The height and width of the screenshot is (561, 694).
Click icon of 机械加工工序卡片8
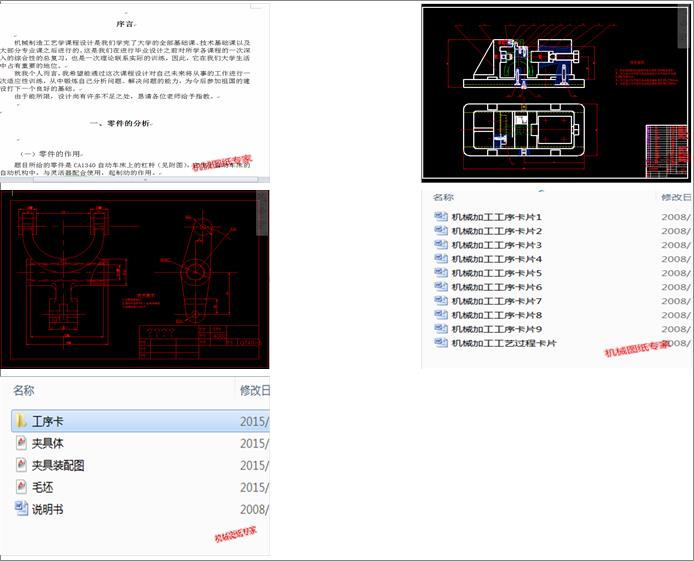(x=441, y=315)
